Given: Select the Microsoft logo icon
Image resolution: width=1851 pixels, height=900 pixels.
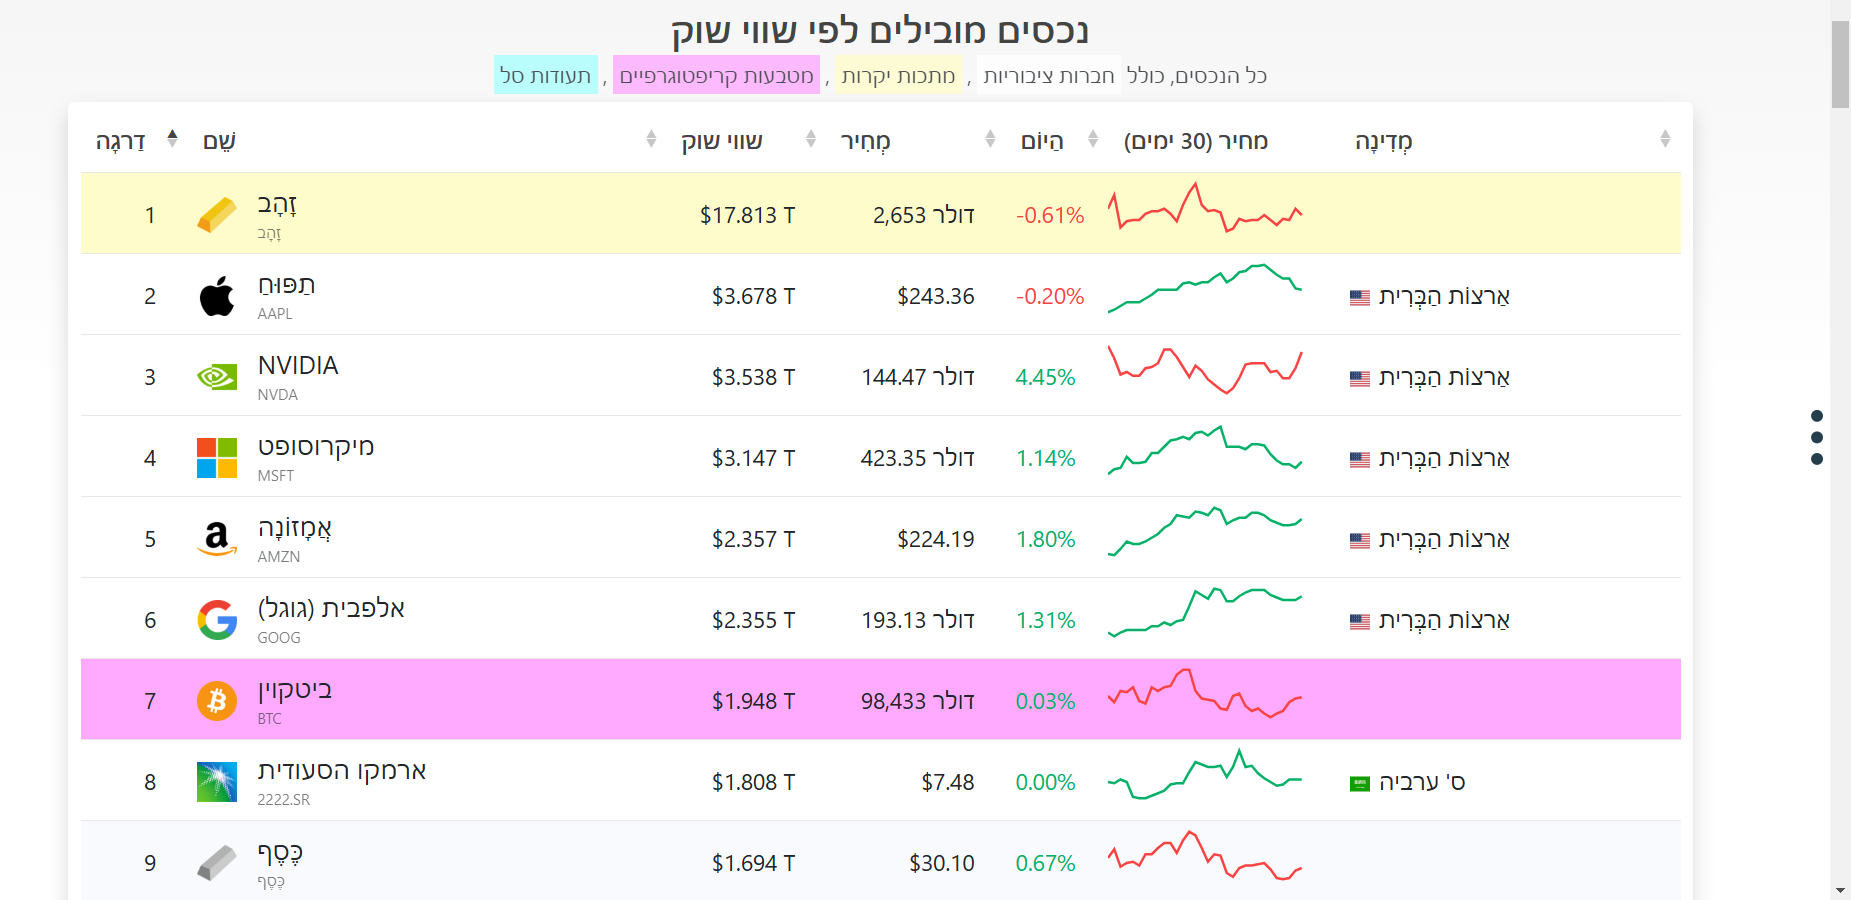Looking at the screenshot, I should [217, 458].
